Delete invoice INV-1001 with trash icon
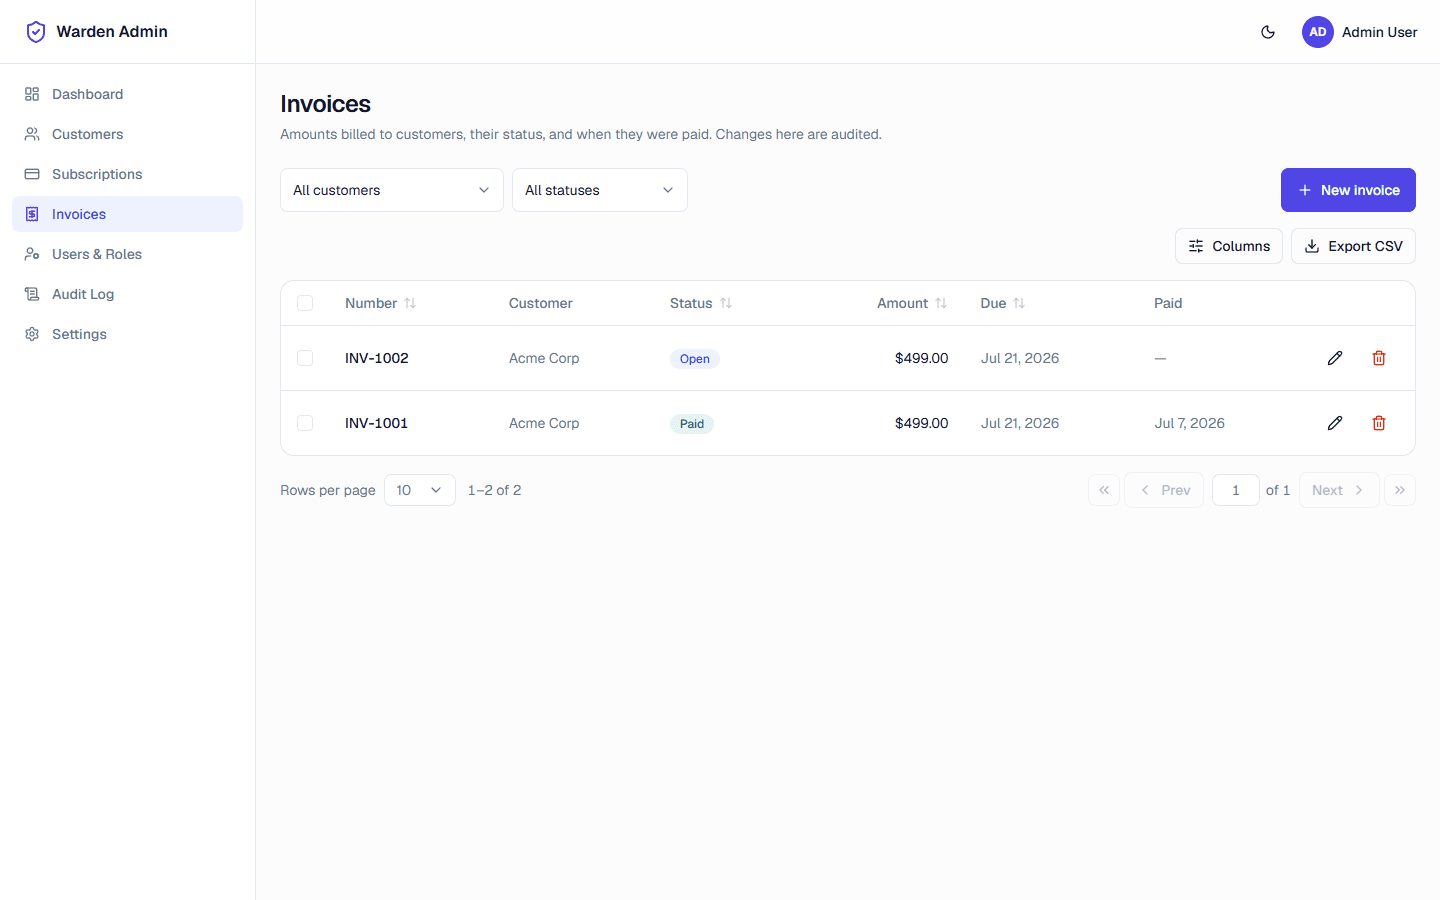 1379,423
